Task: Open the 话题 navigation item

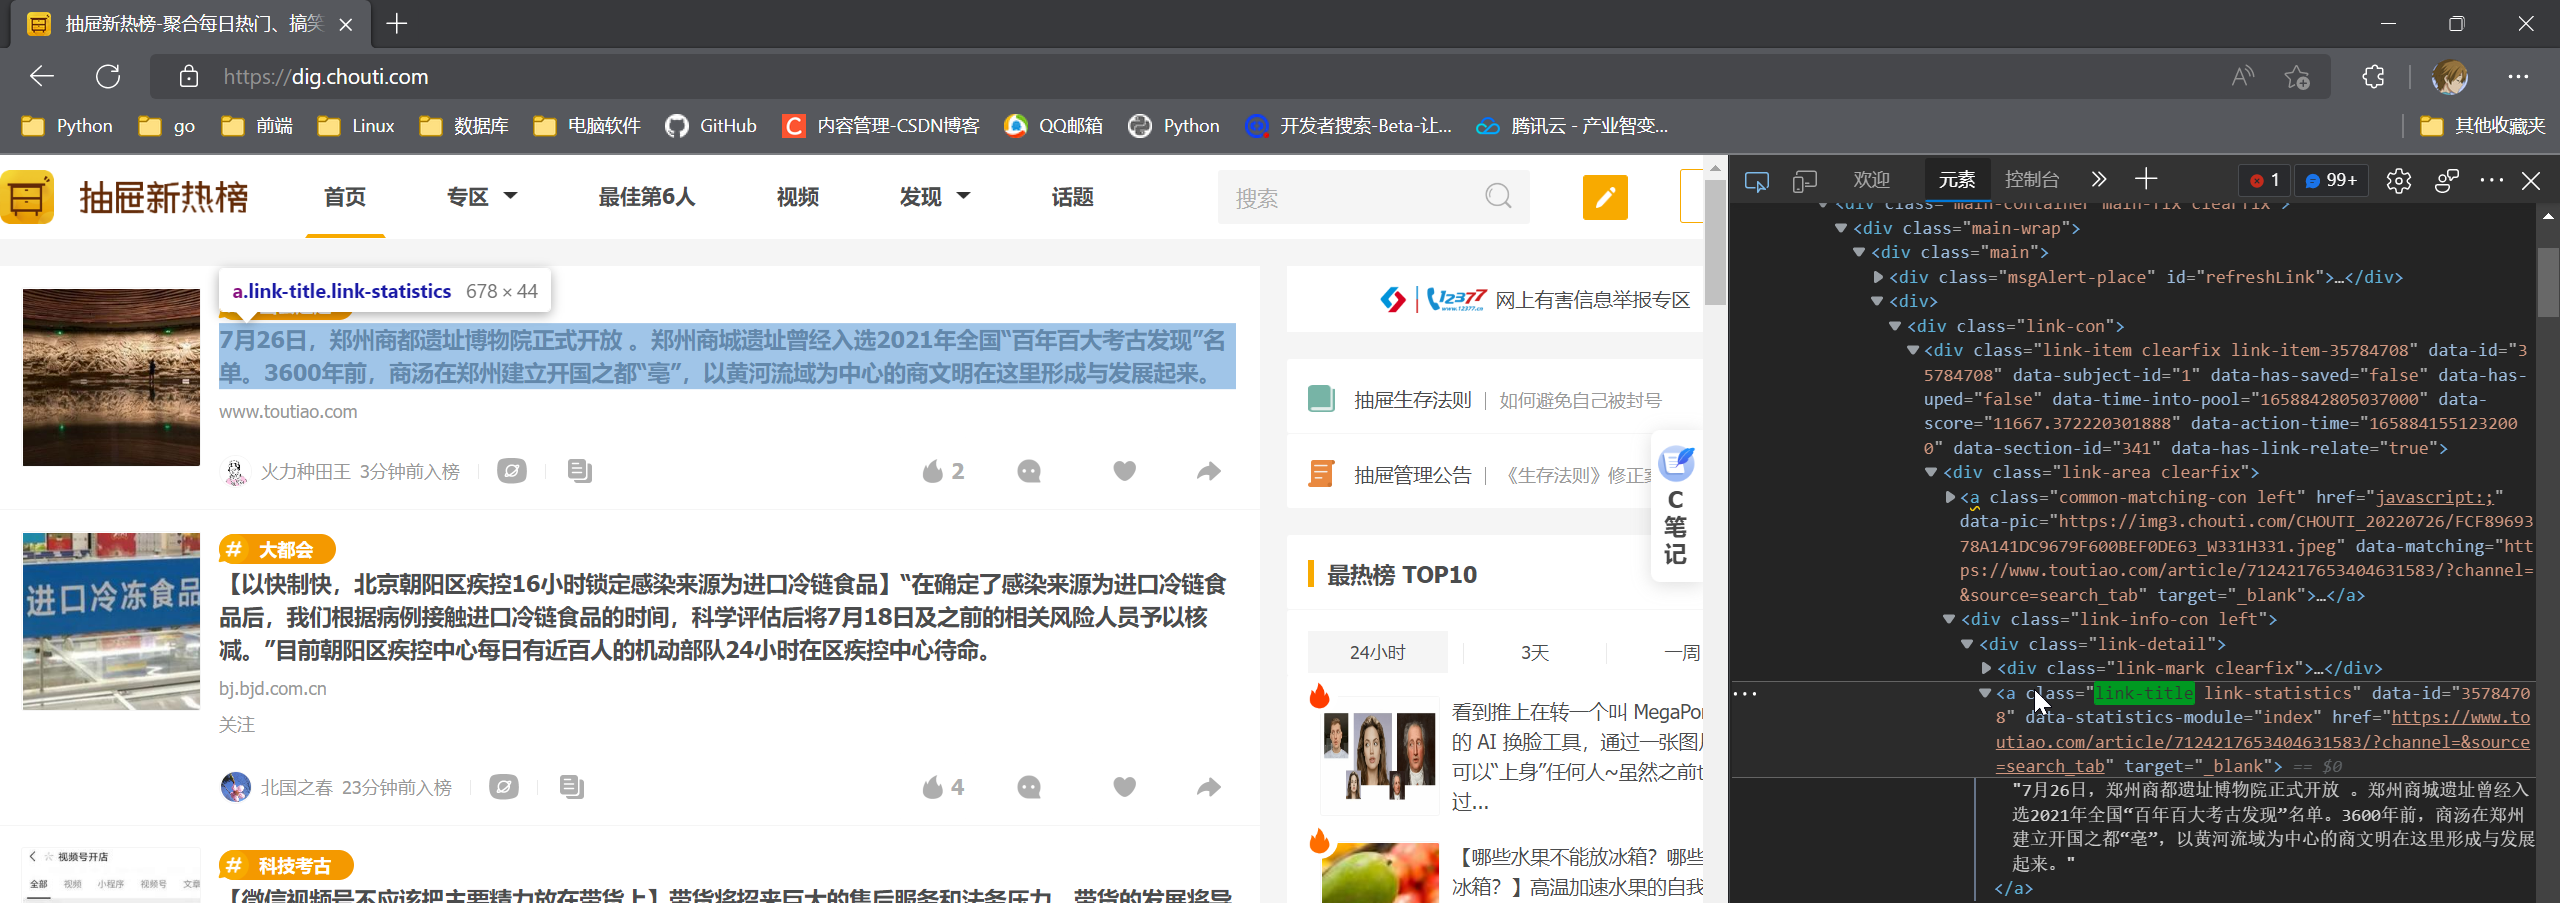Action: (1072, 197)
